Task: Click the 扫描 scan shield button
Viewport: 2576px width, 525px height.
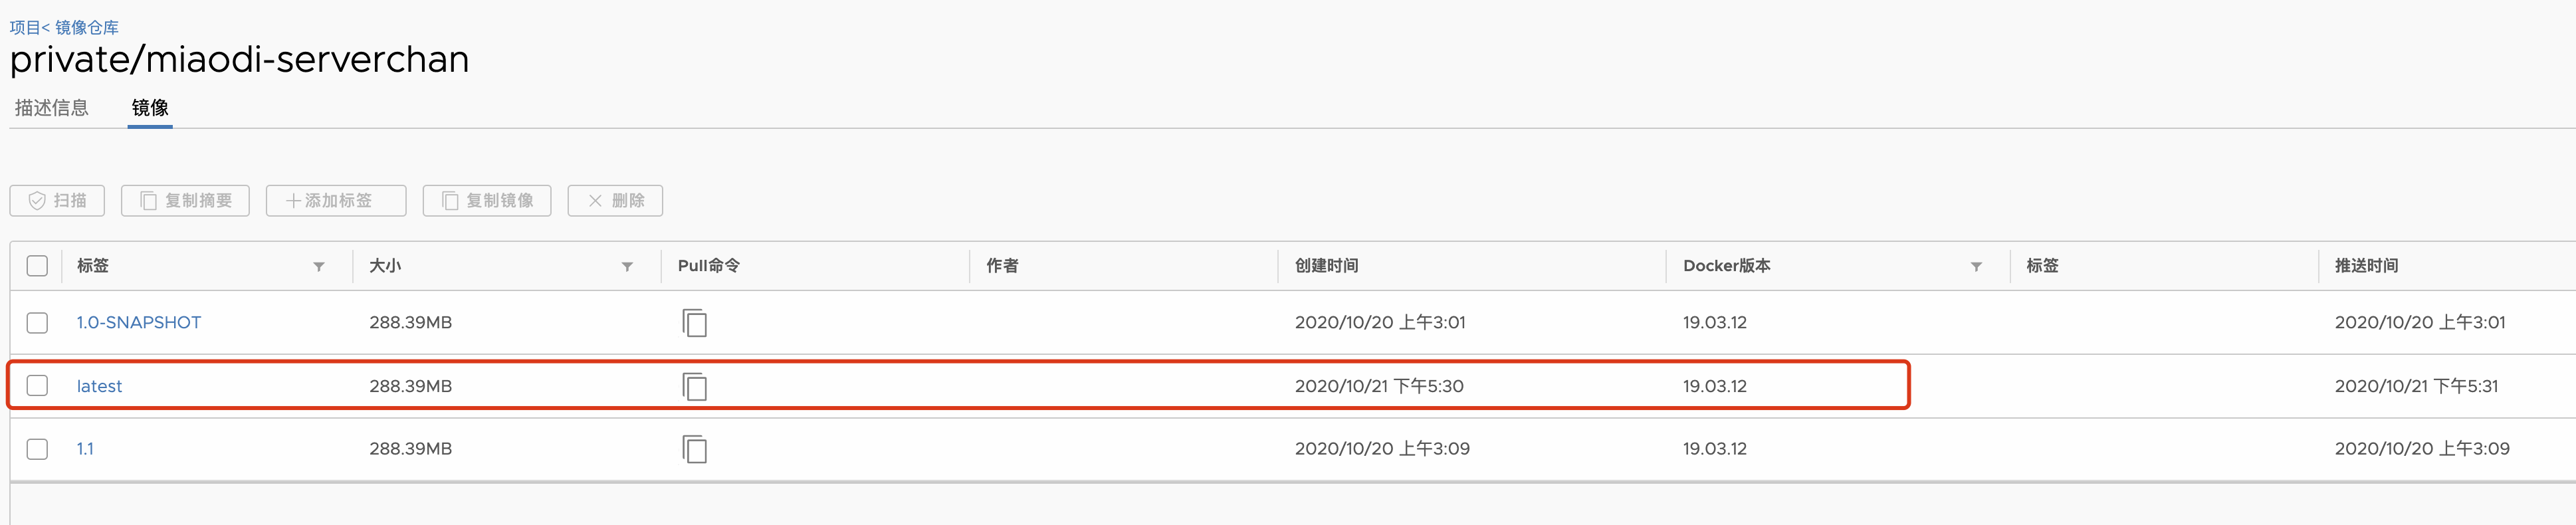Action: (57, 201)
